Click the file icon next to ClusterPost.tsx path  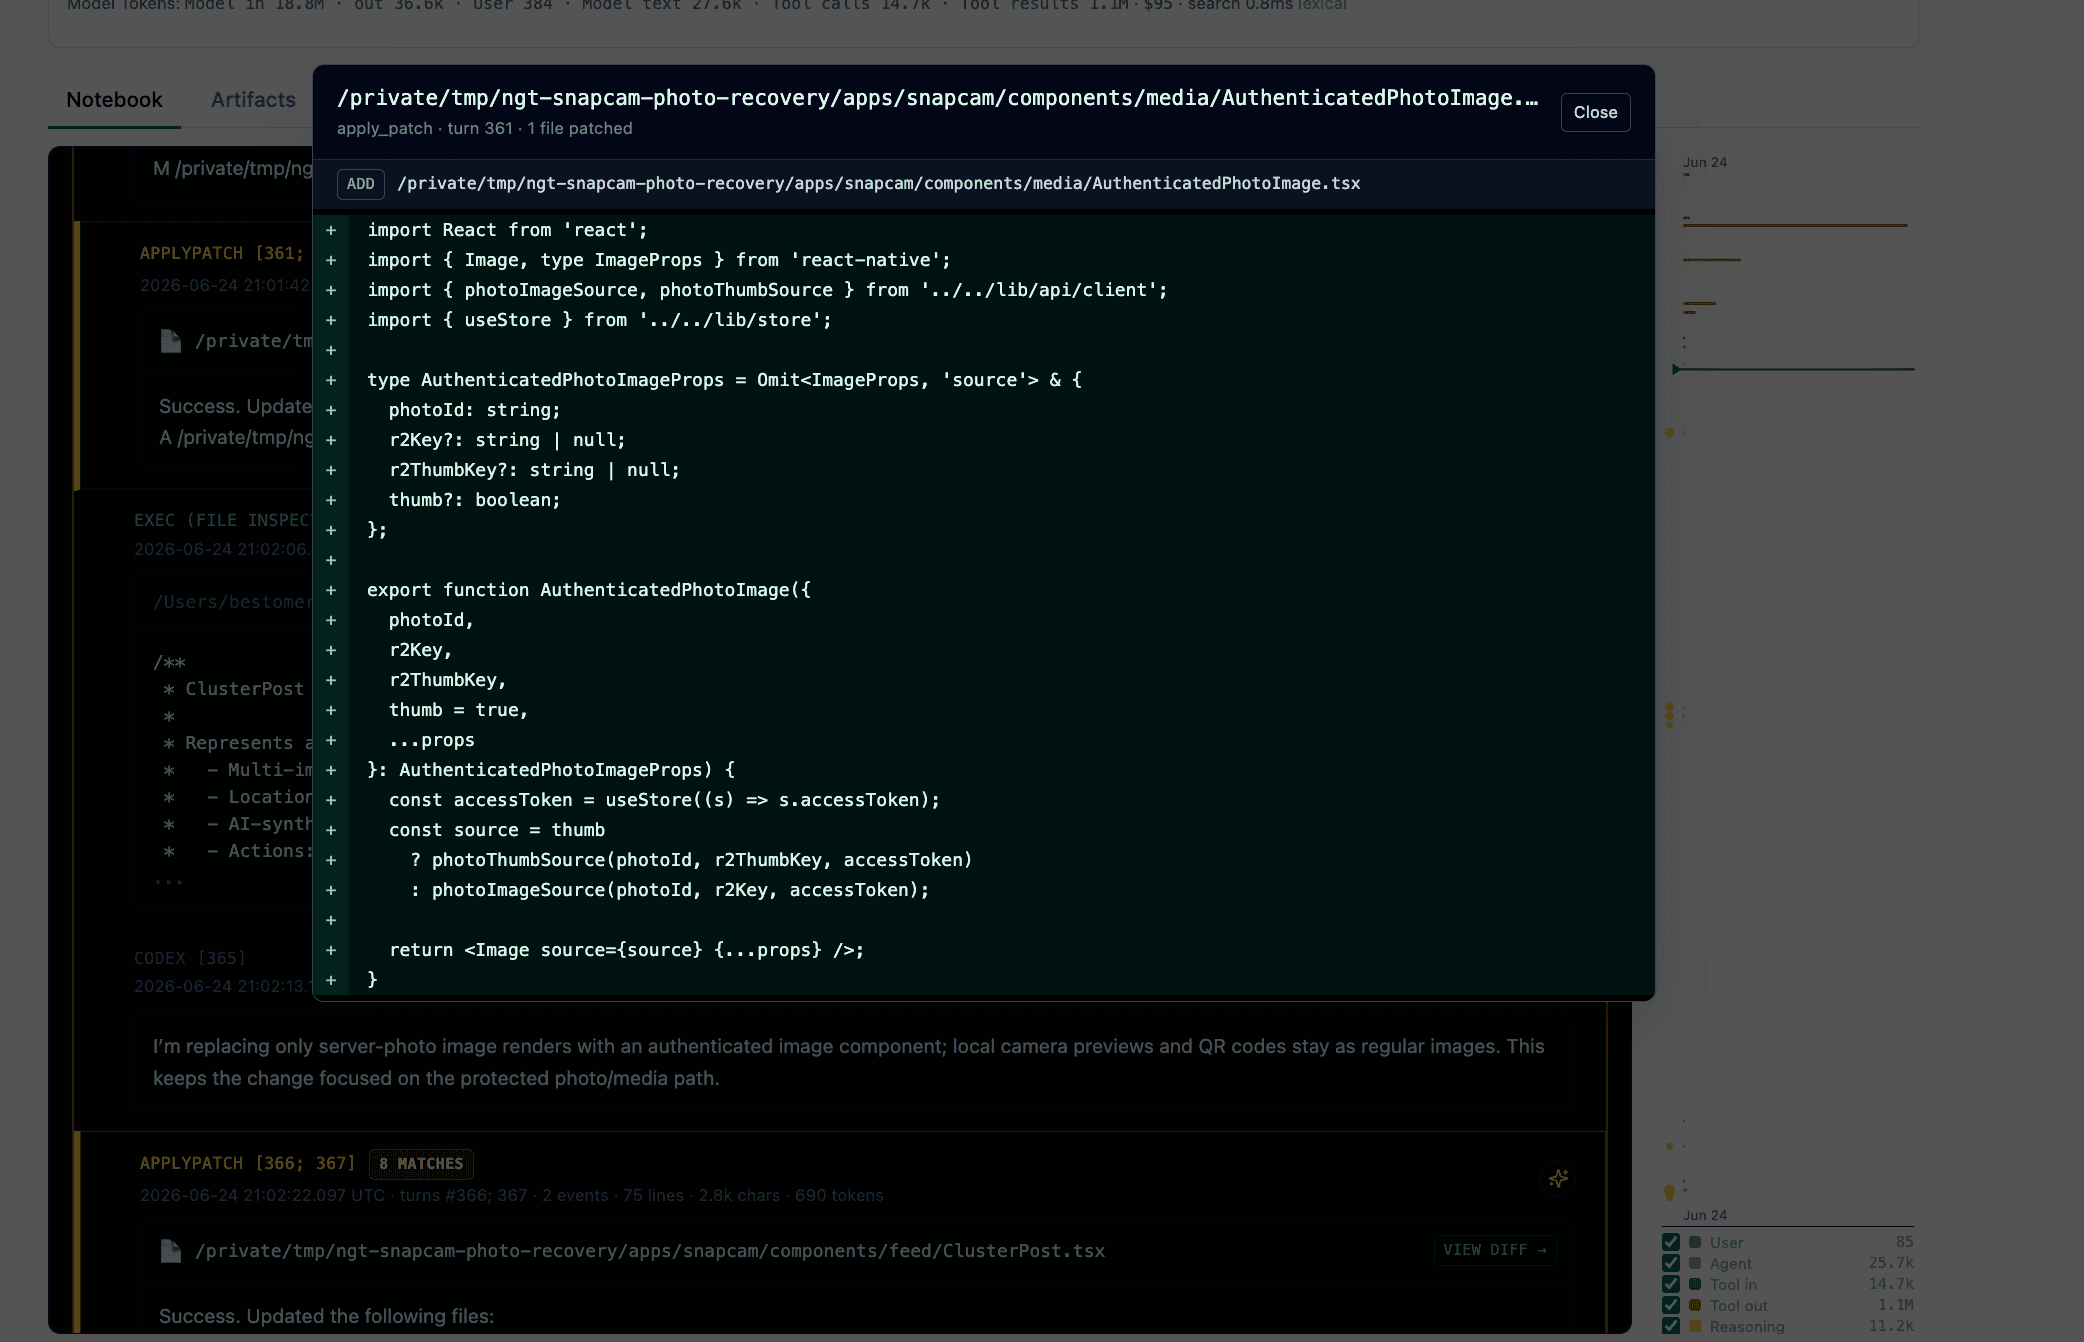(171, 1251)
